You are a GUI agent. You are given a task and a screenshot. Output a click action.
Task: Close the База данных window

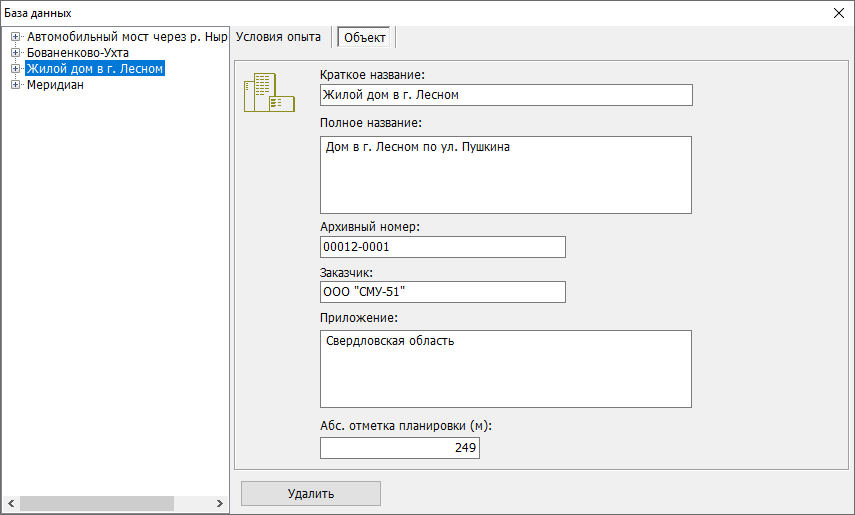pyautogui.click(x=838, y=13)
